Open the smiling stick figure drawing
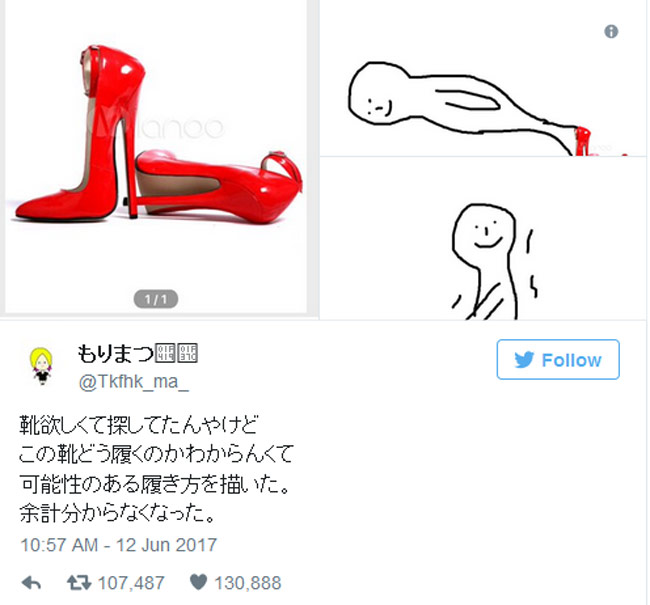This screenshot has height=605, width=650. tap(483, 238)
